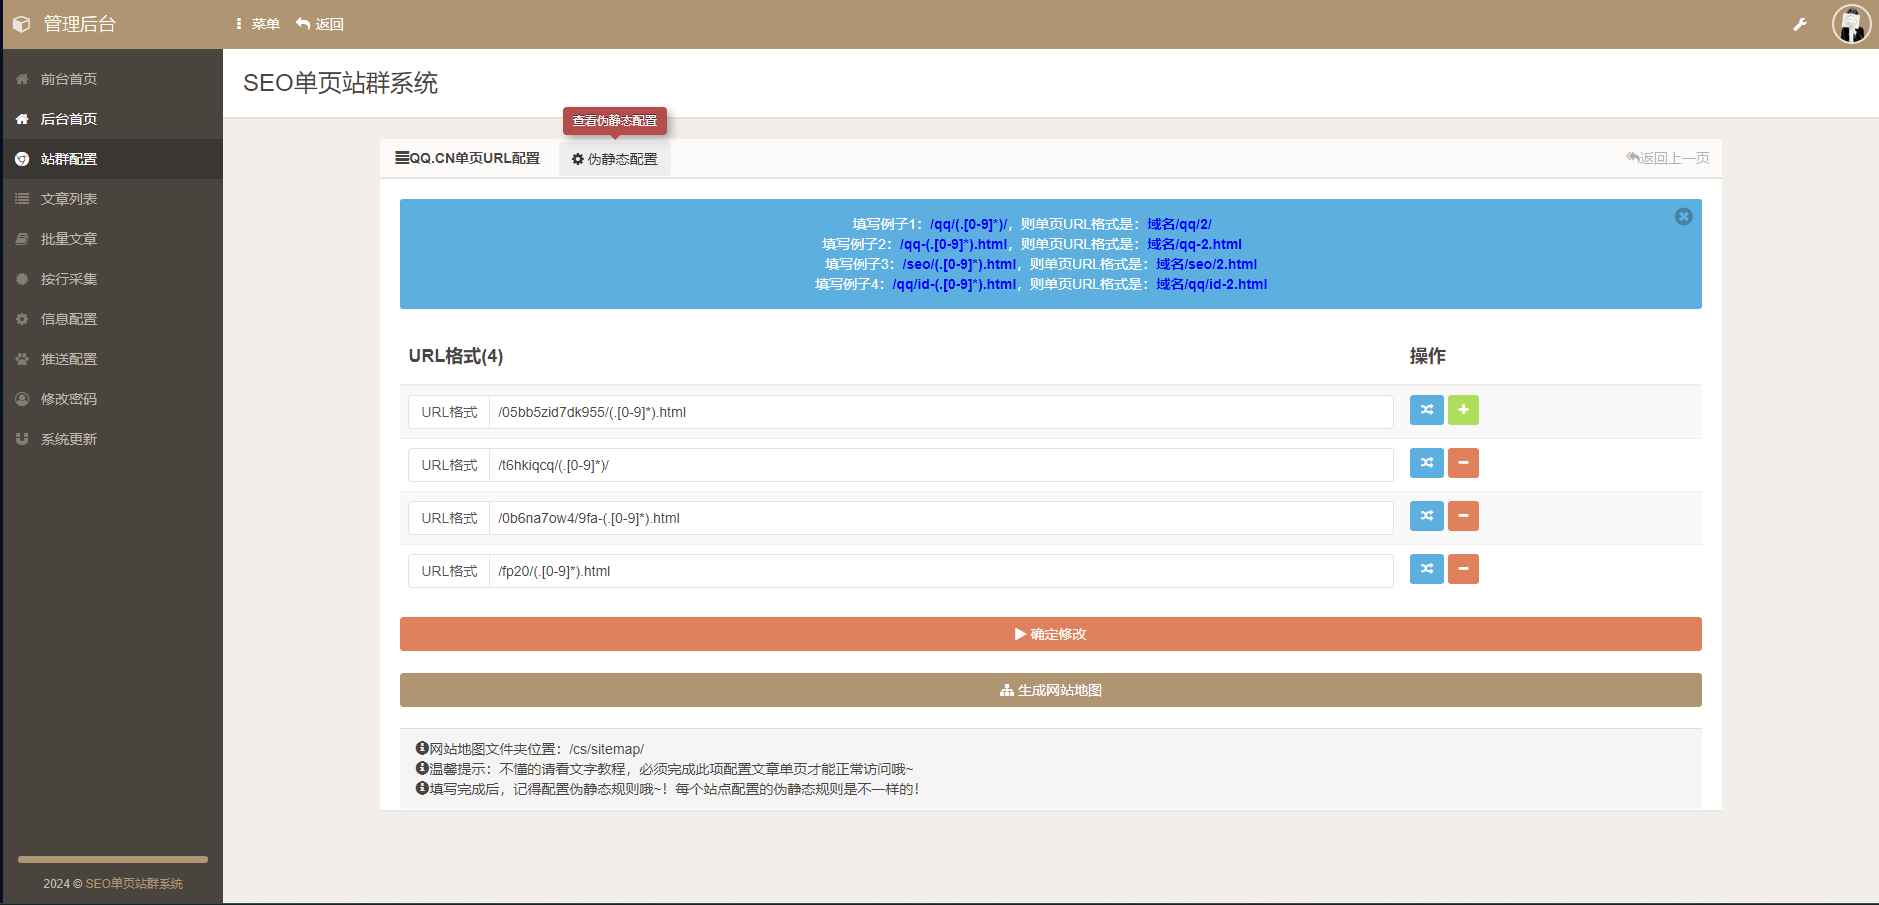Open 文章列表 from the sidebar
Screen dimensions: 1879x905
(x=68, y=198)
